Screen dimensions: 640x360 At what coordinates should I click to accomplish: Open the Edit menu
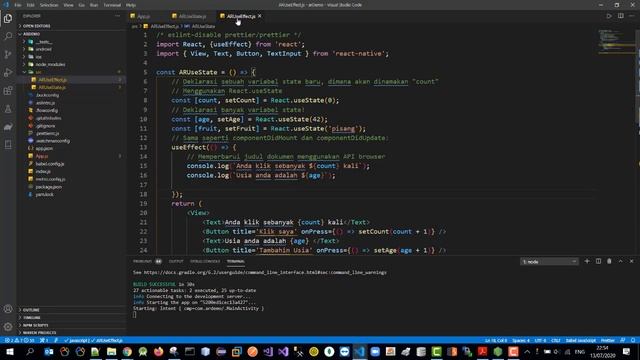(31, 5)
